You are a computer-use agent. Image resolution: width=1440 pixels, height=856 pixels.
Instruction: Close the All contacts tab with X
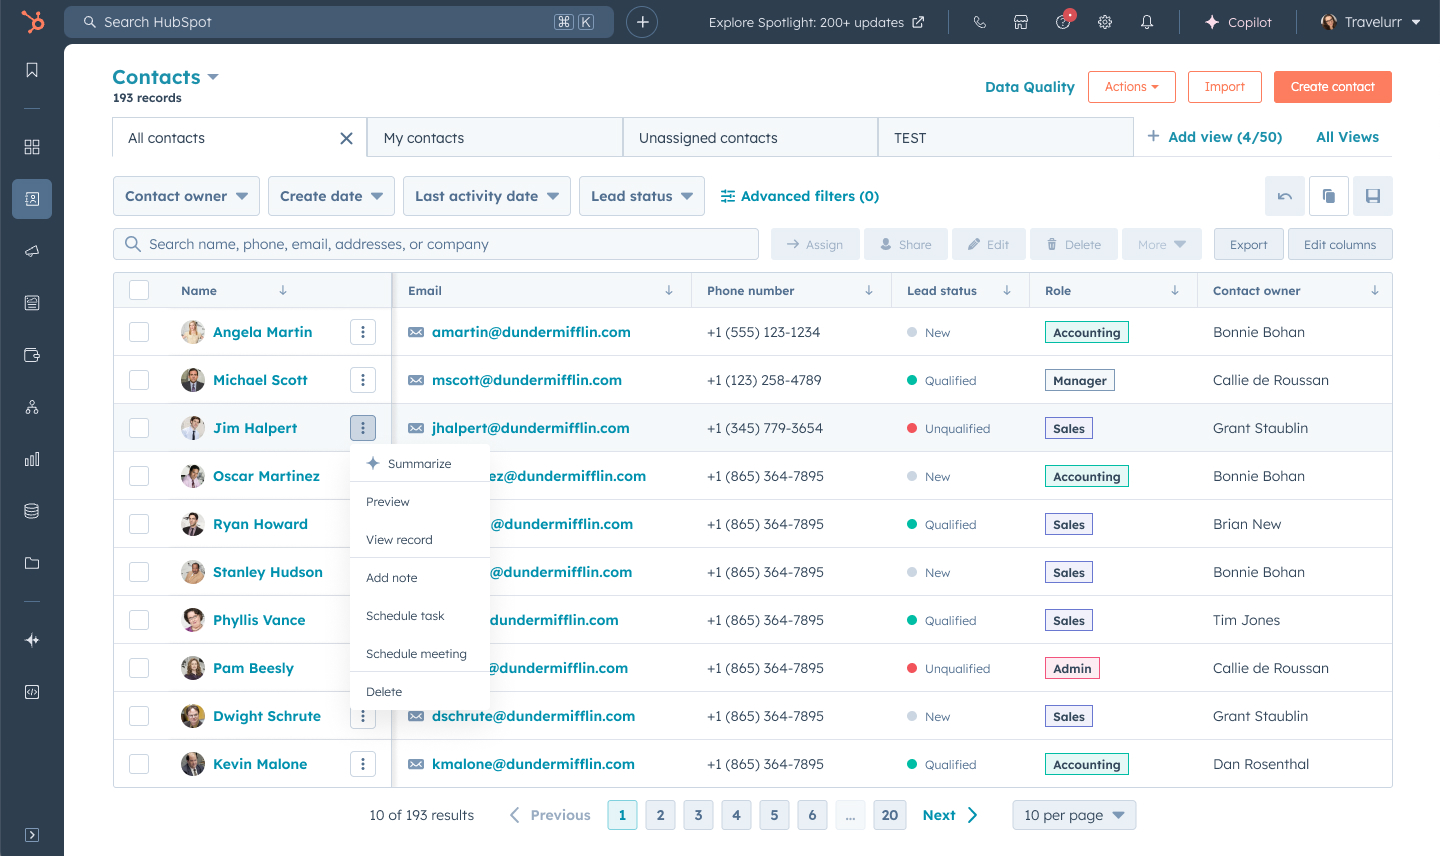pyautogui.click(x=346, y=138)
